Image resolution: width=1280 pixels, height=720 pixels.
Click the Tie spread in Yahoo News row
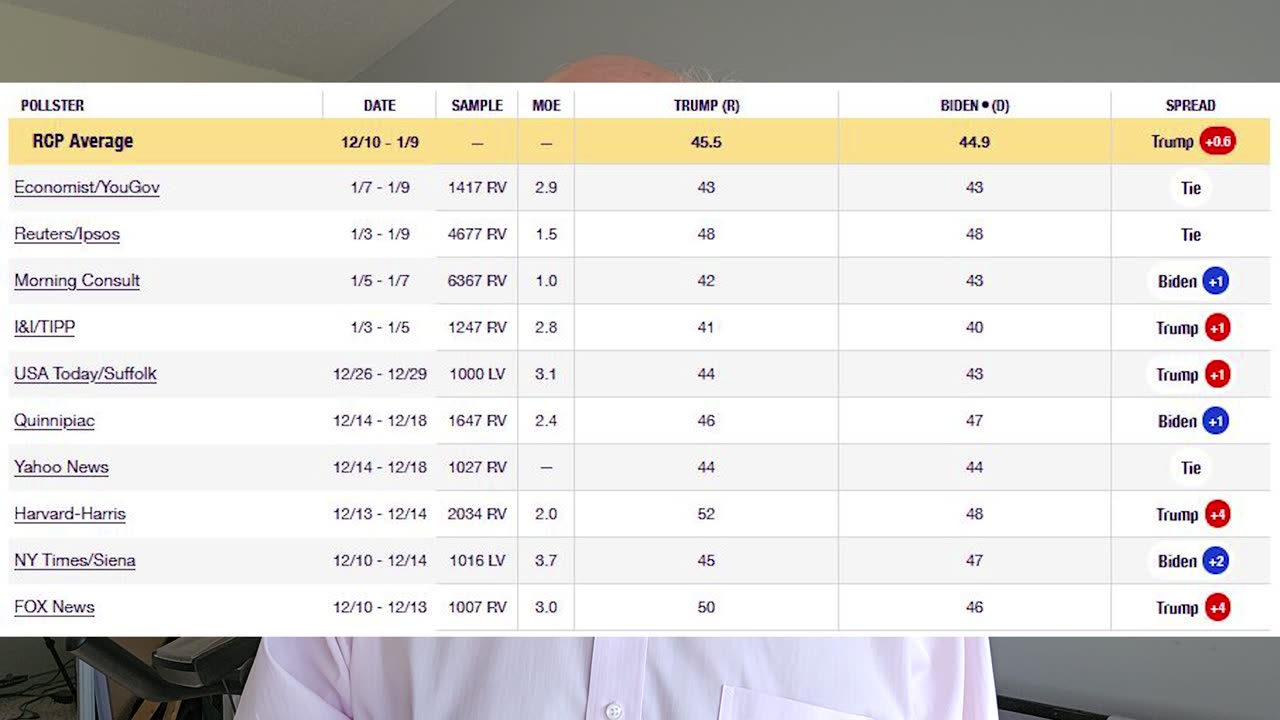1191,467
